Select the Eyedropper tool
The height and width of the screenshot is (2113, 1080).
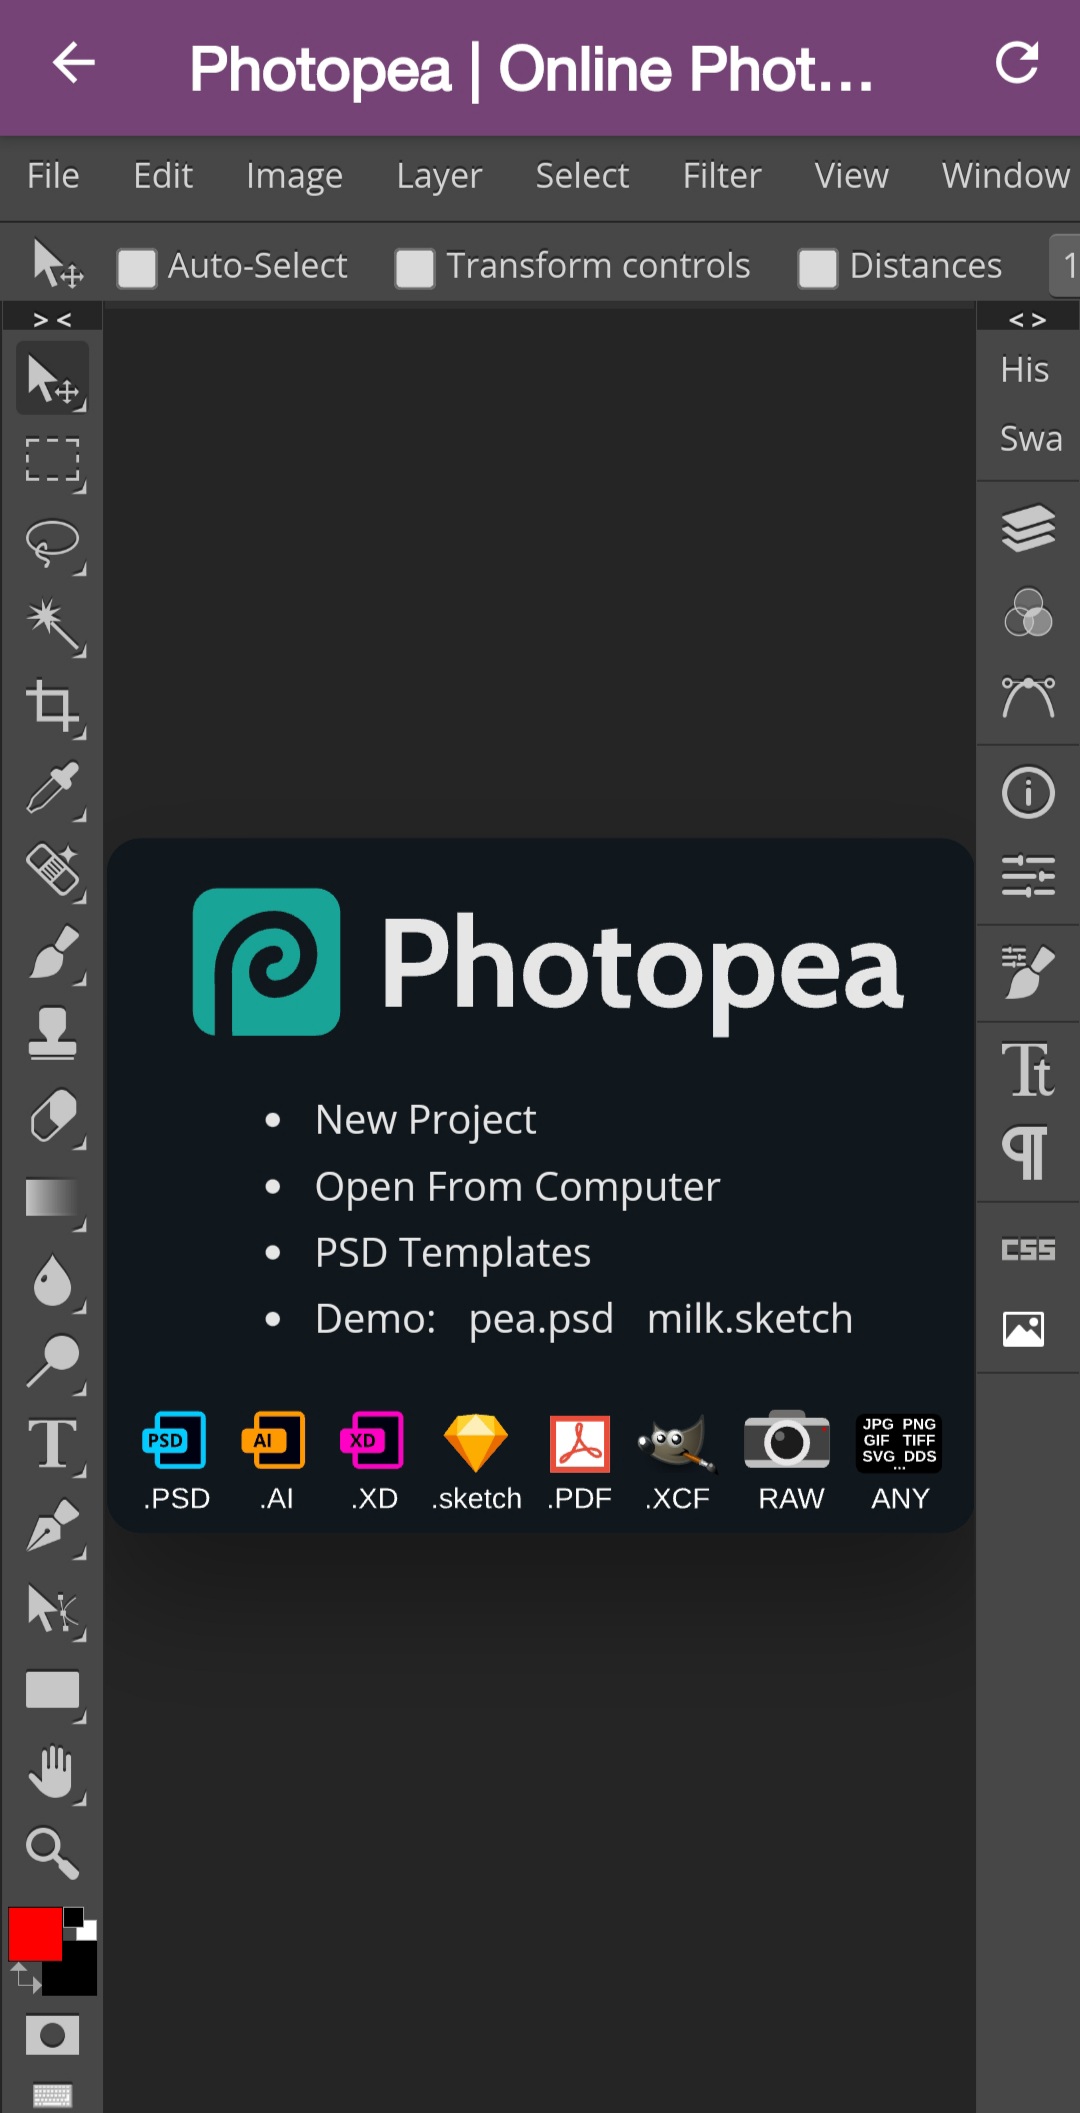pyautogui.click(x=52, y=789)
